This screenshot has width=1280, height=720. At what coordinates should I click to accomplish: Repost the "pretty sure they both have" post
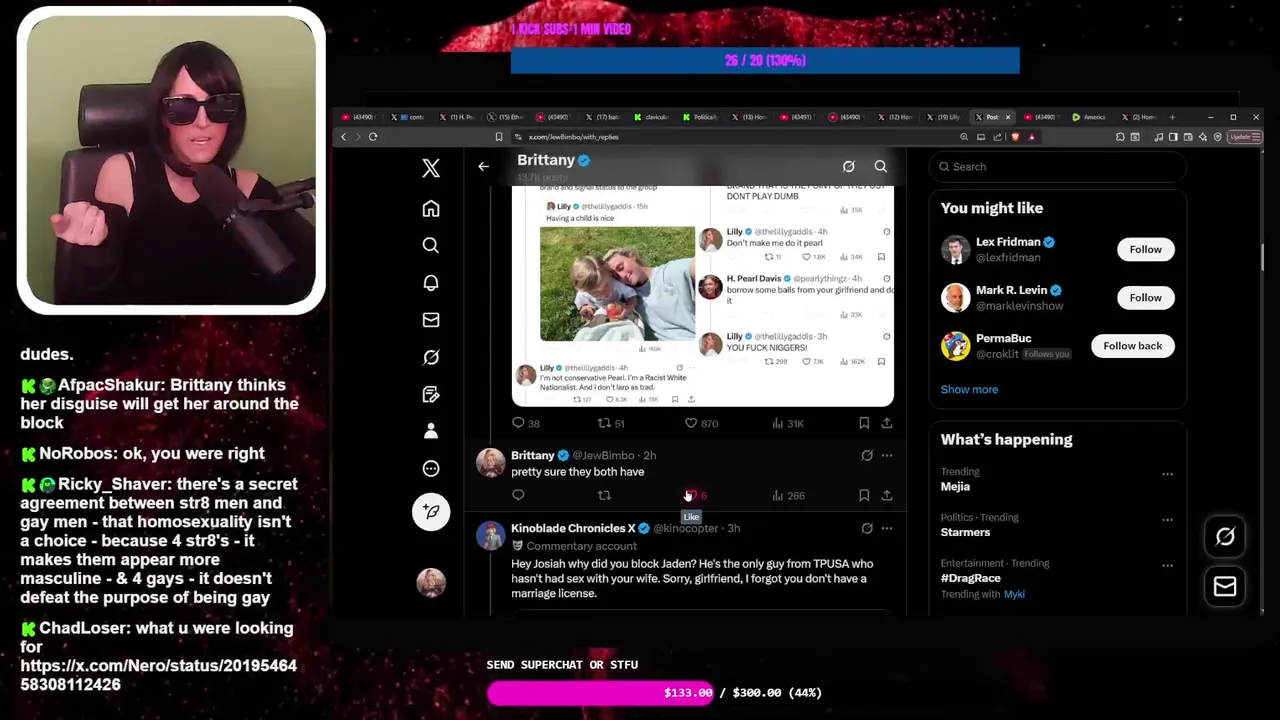click(x=604, y=495)
